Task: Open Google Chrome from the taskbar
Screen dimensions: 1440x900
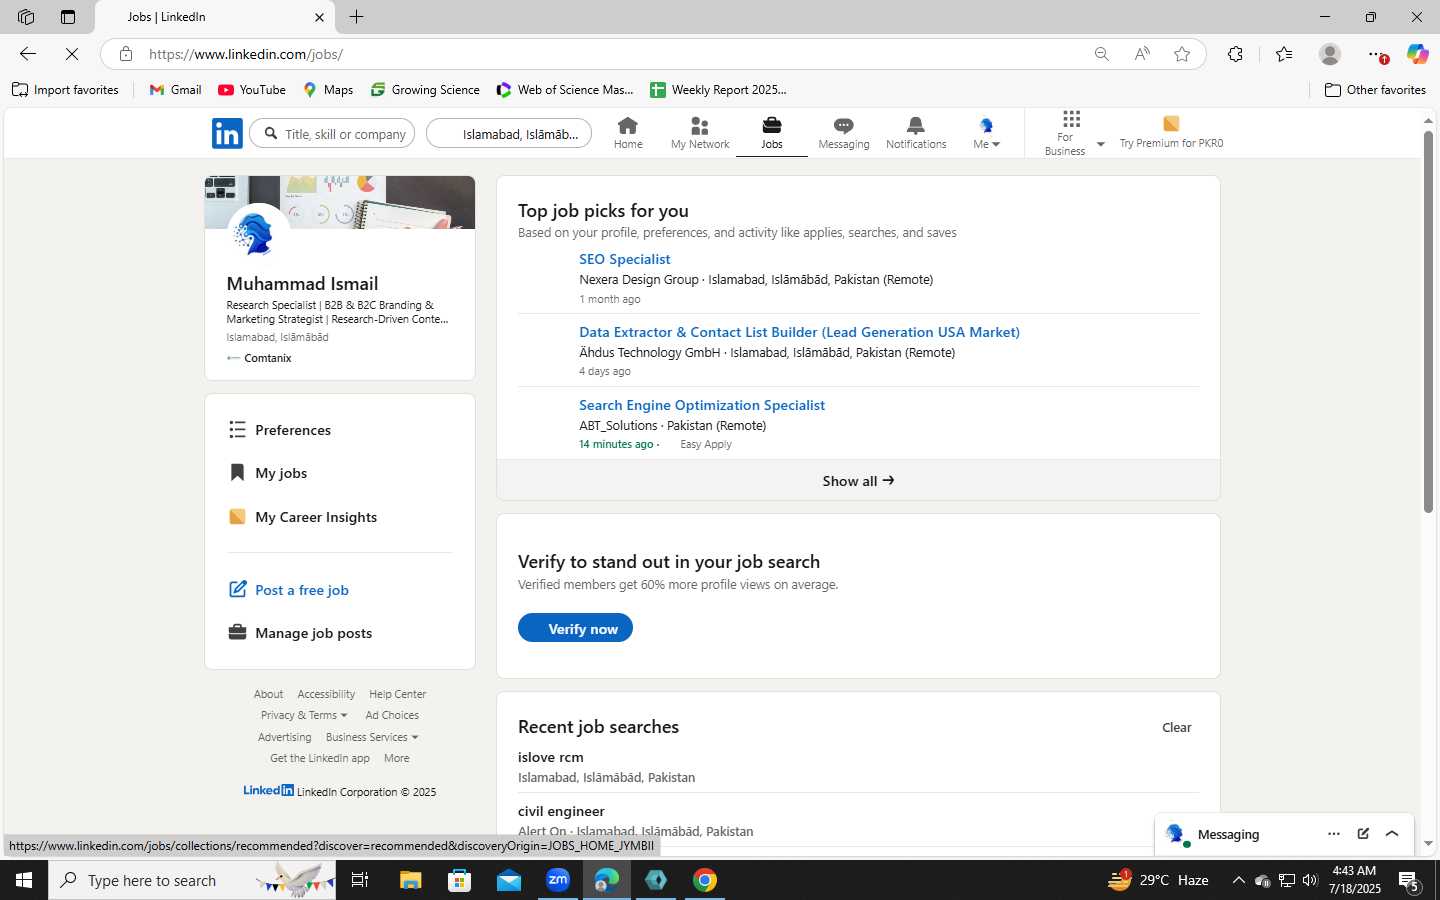Action: 705,880
